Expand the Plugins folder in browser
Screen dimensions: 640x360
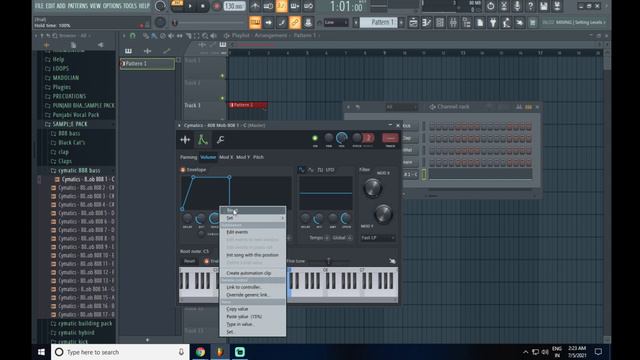(x=62, y=87)
